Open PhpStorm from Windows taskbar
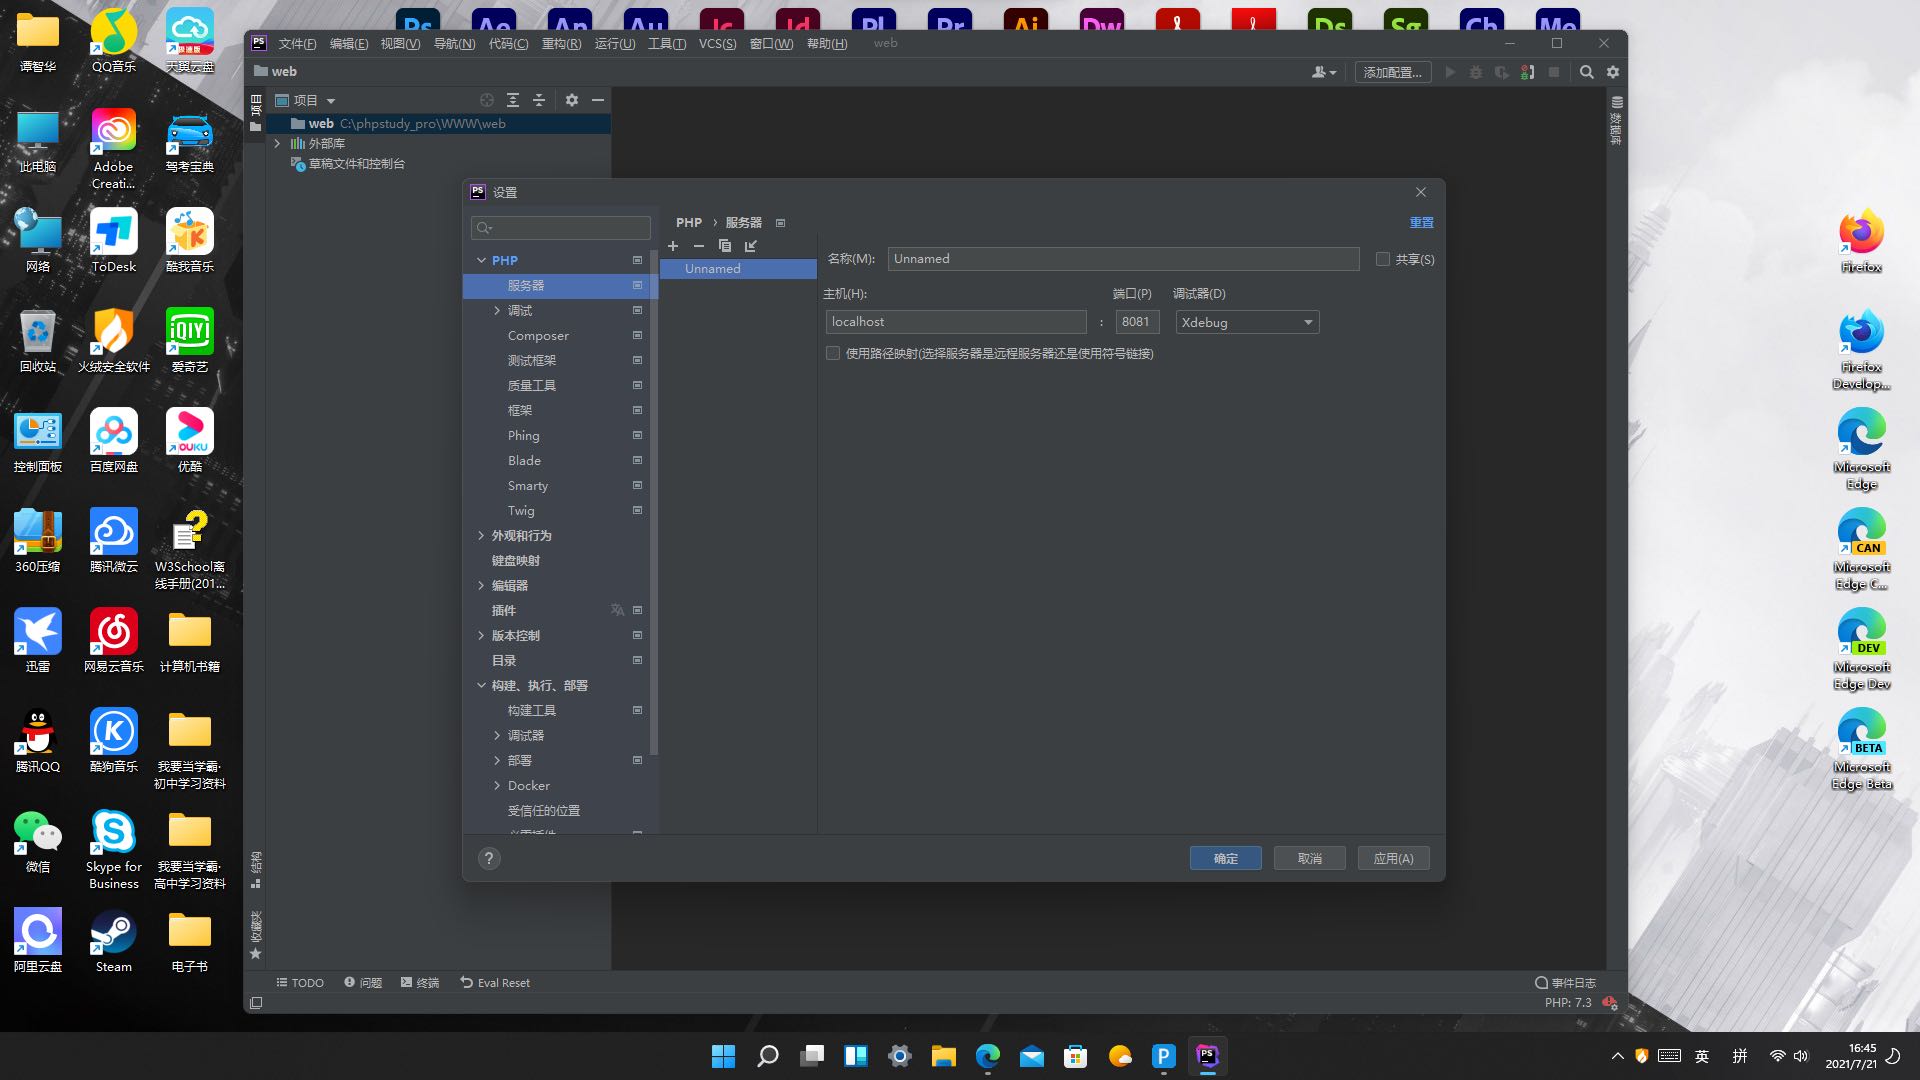The height and width of the screenshot is (1080, 1920). (1207, 1056)
